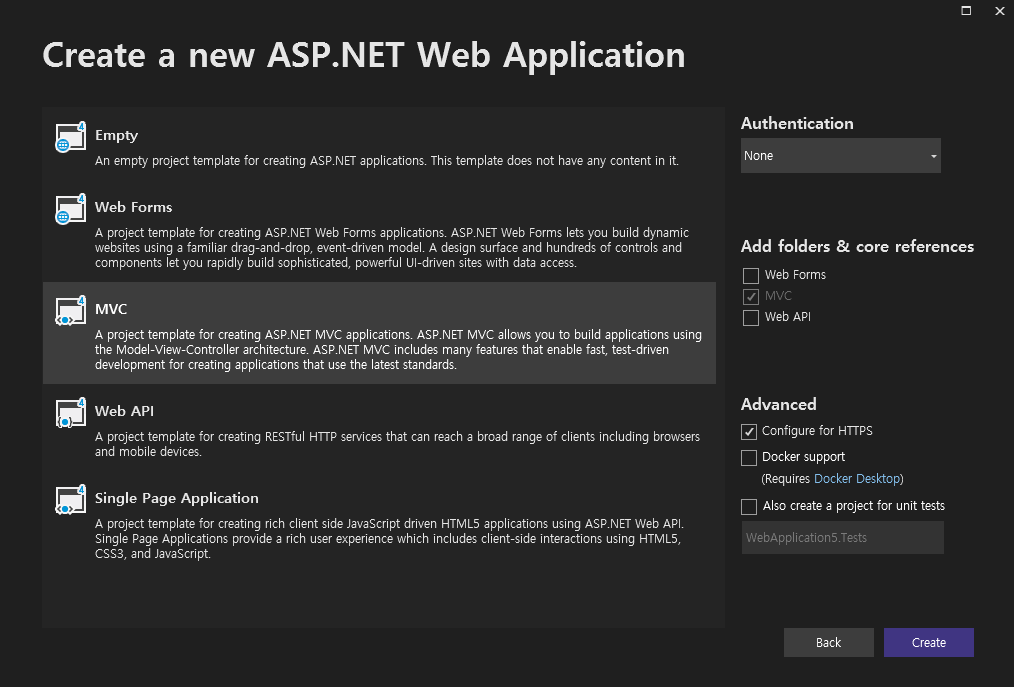Click the Authentication heading
This screenshot has width=1014, height=687.
[797, 124]
